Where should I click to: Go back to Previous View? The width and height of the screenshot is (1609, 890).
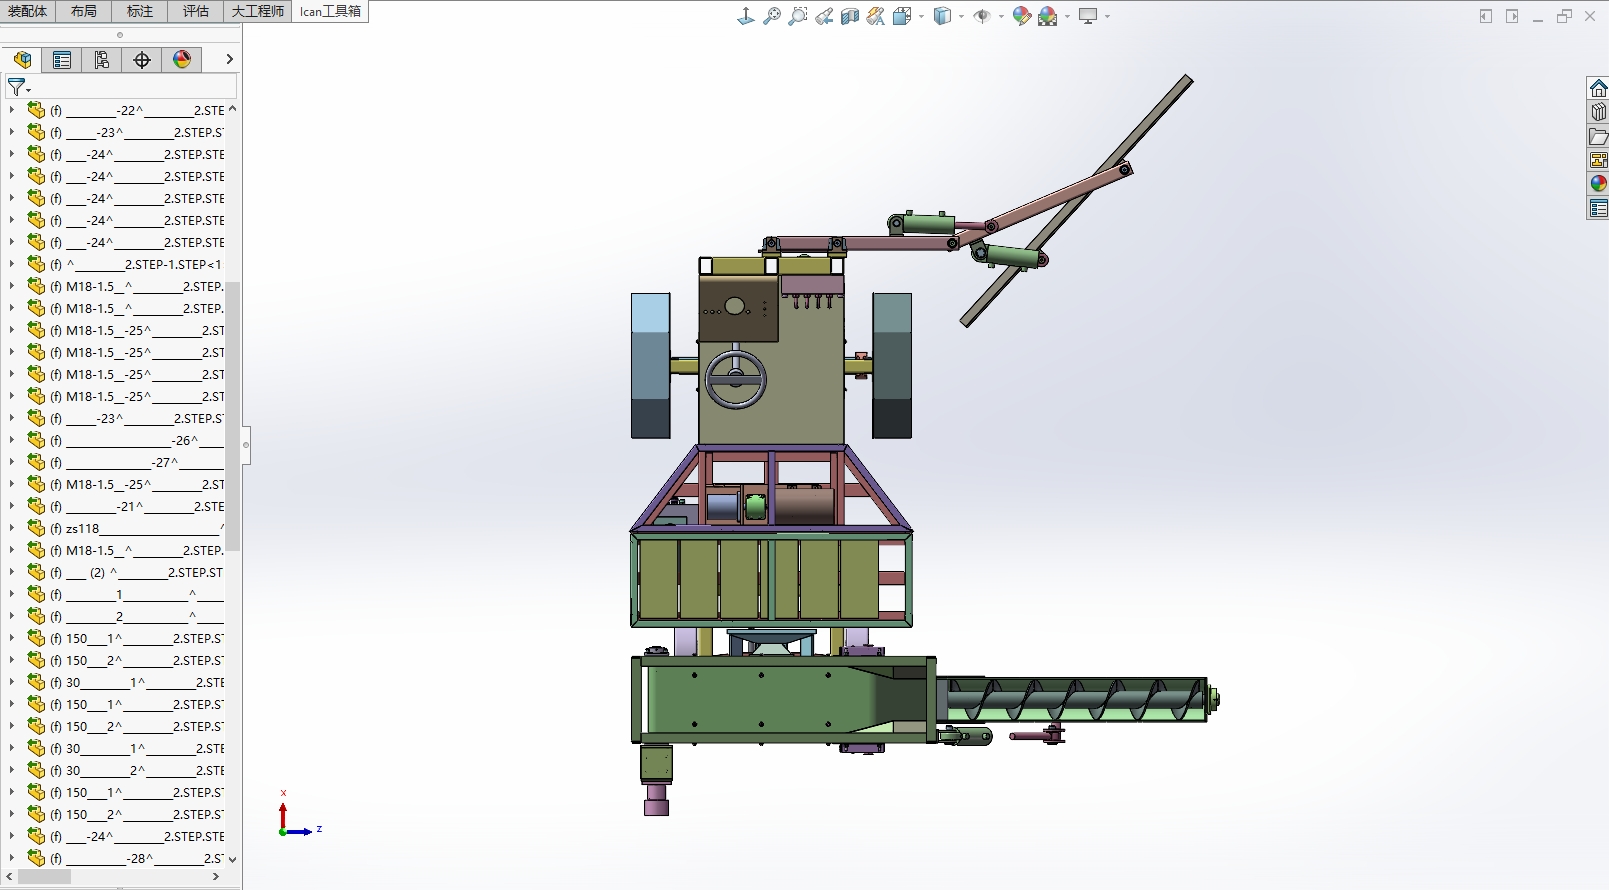[824, 16]
